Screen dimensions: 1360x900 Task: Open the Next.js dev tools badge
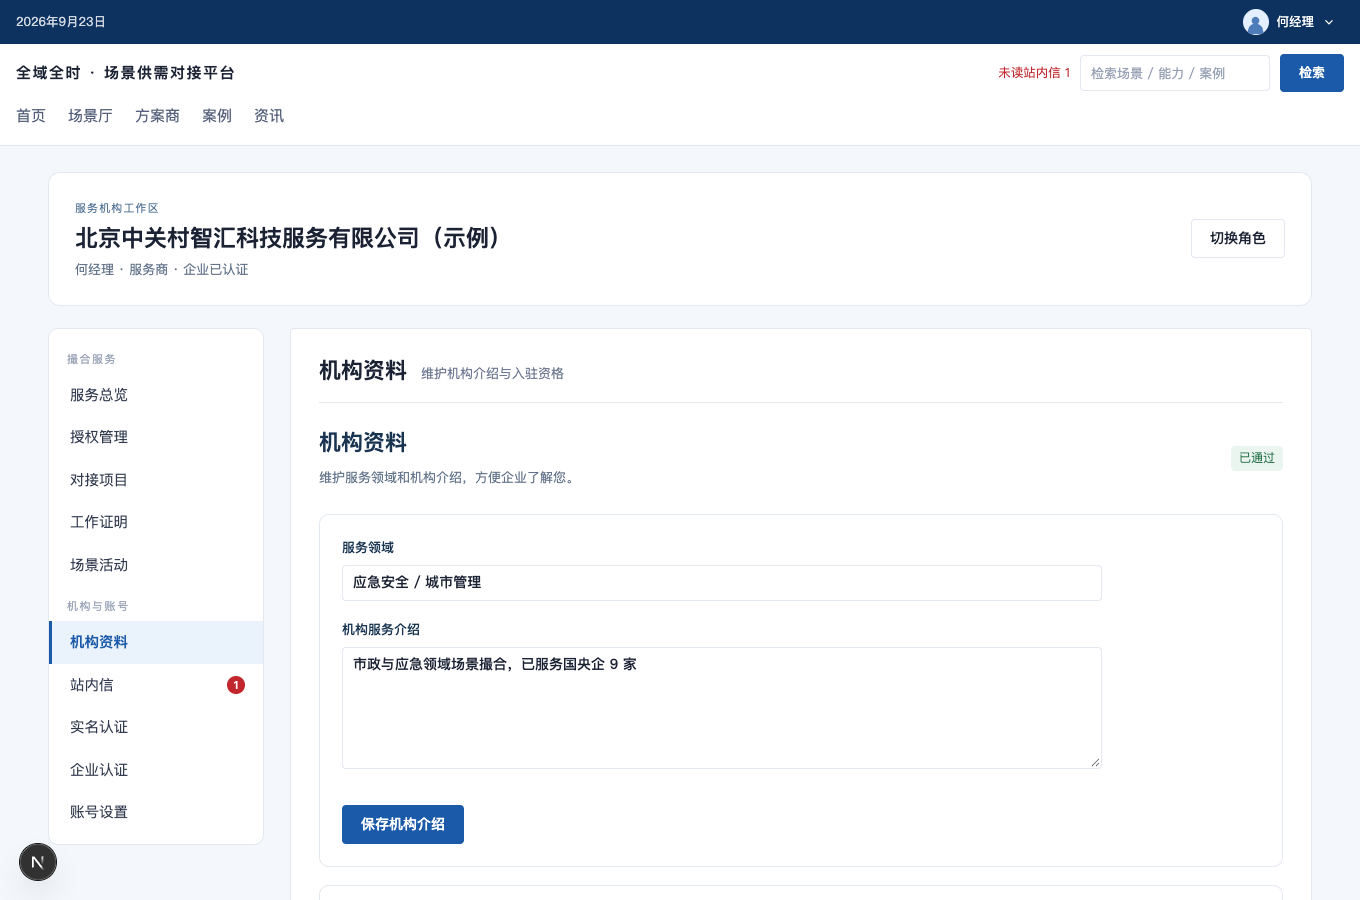pos(38,862)
